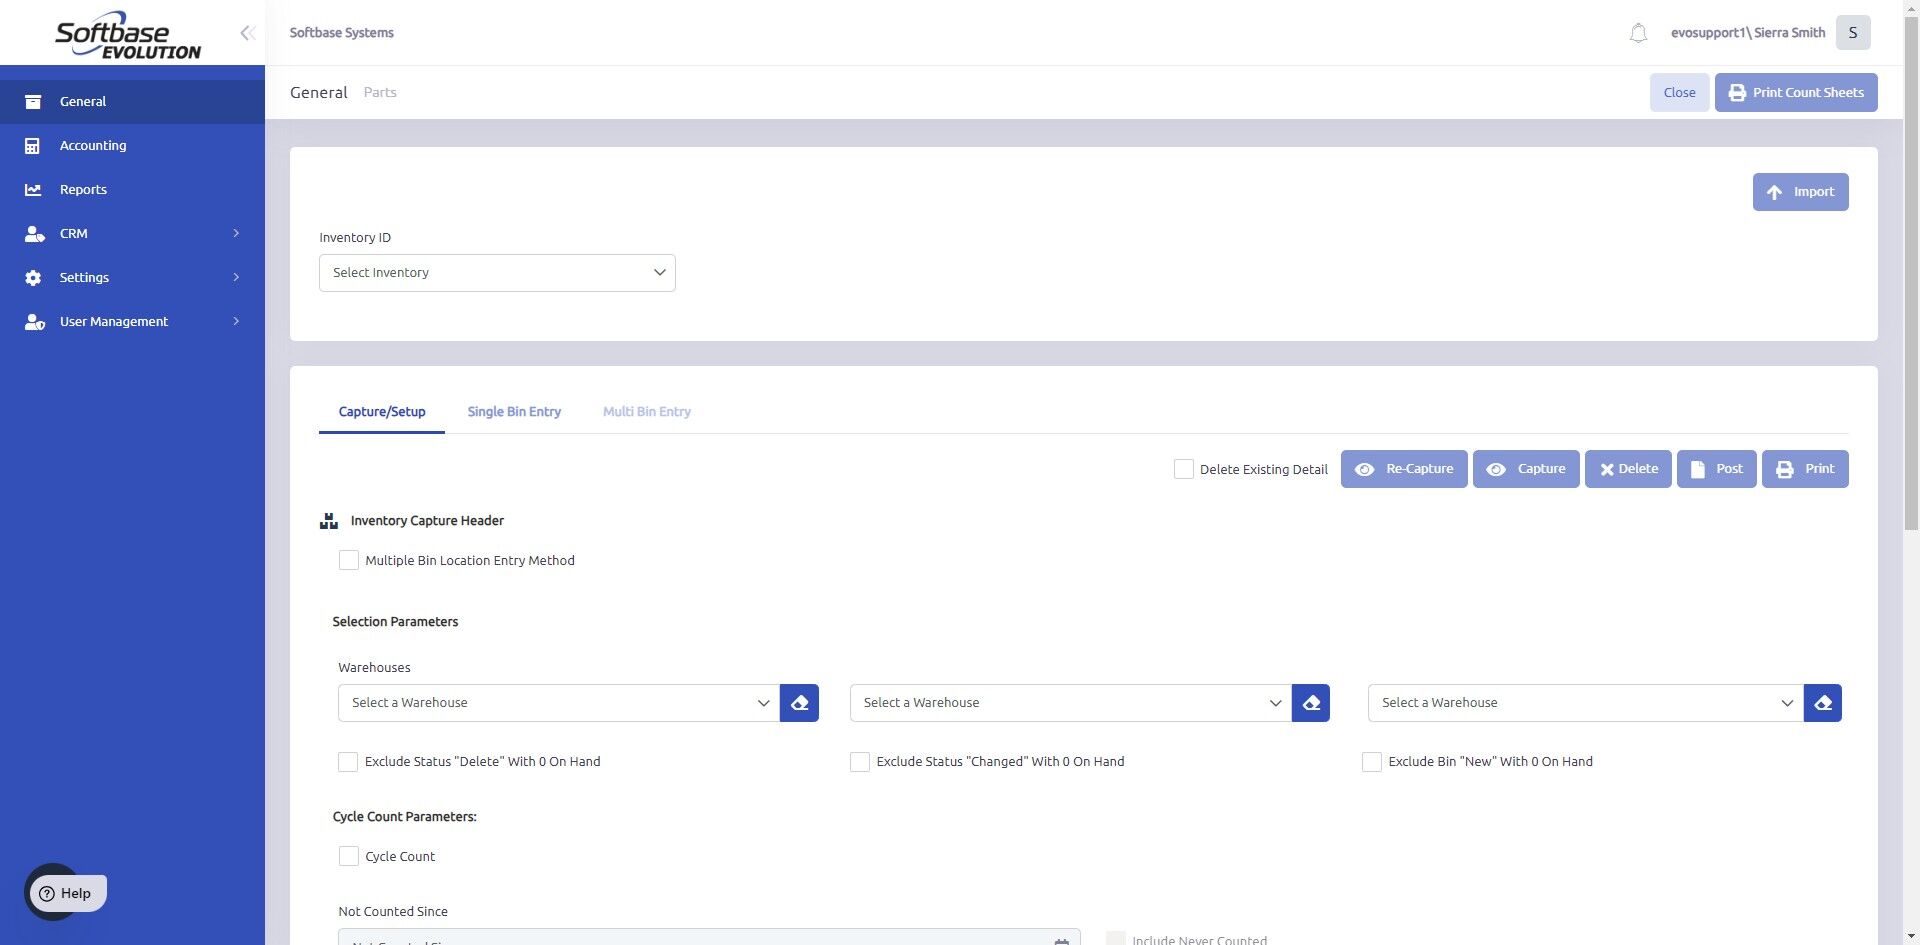Click Print Count Sheets

point(1796,93)
